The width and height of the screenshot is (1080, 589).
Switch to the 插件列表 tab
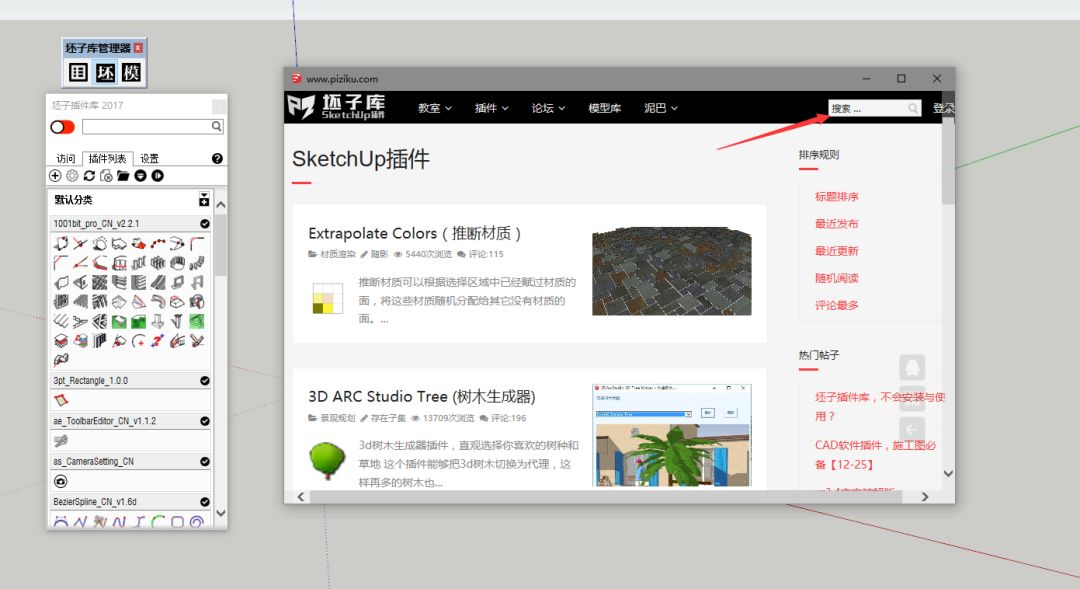click(107, 158)
